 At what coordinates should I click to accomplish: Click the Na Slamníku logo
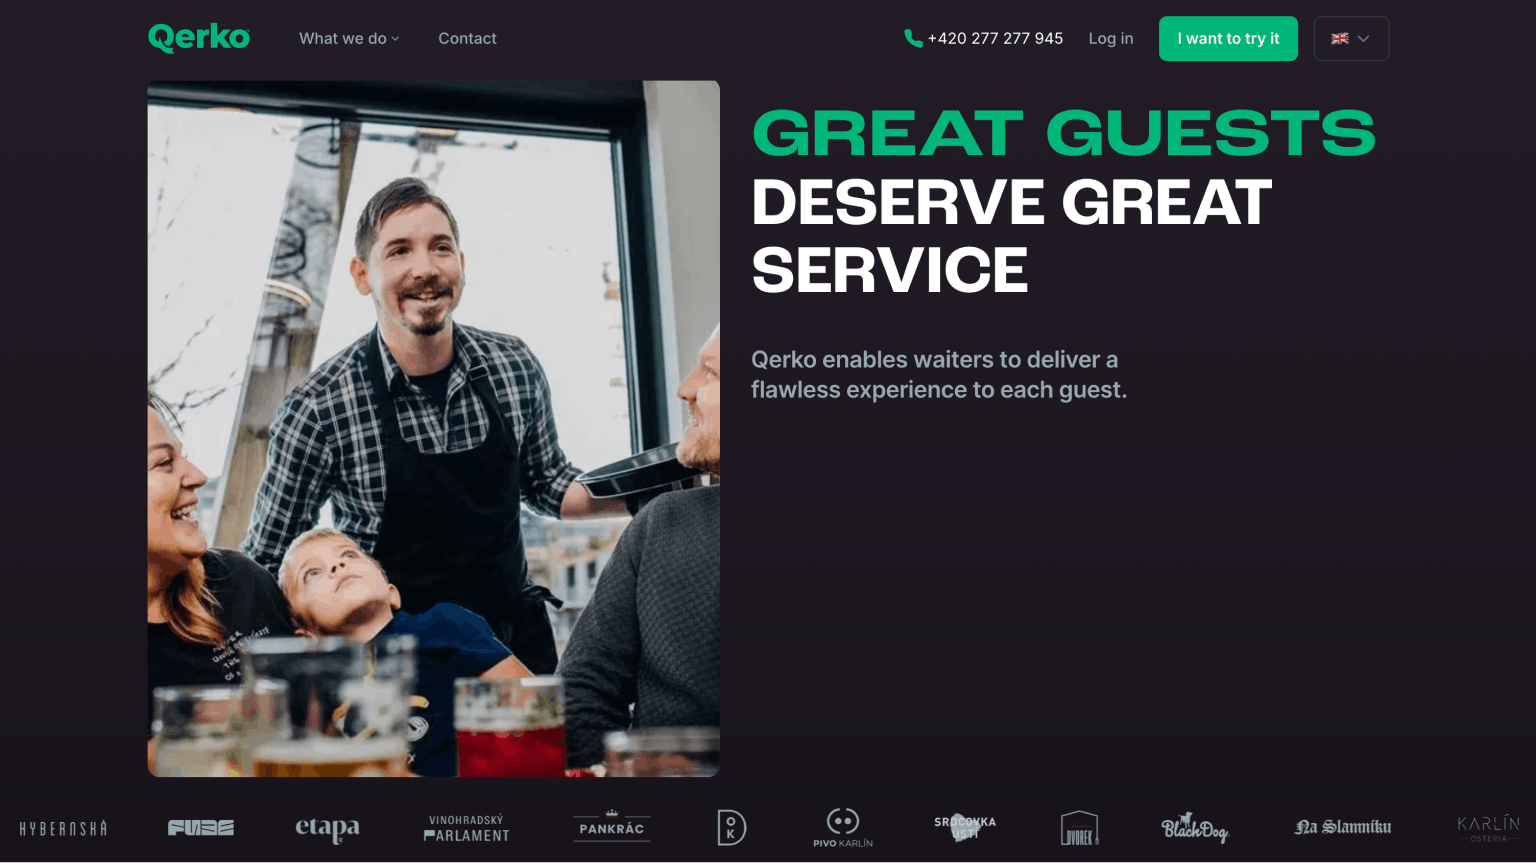(1343, 827)
